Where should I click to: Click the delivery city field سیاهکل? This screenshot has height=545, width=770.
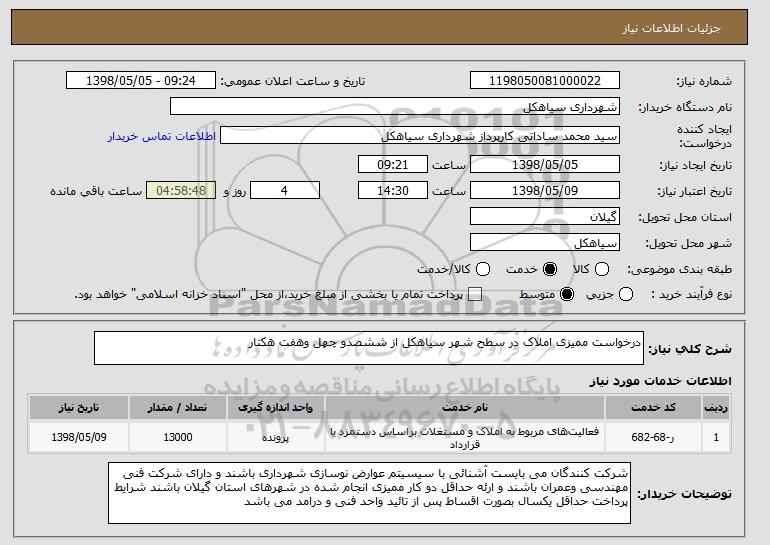point(545,243)
